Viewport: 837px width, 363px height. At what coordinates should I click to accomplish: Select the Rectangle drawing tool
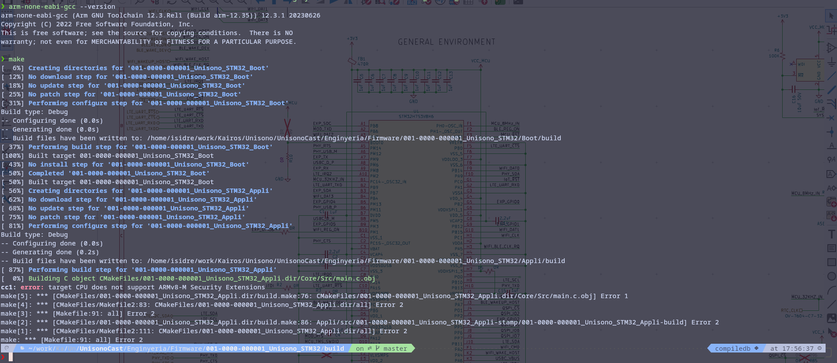click(x=832, y=262)
